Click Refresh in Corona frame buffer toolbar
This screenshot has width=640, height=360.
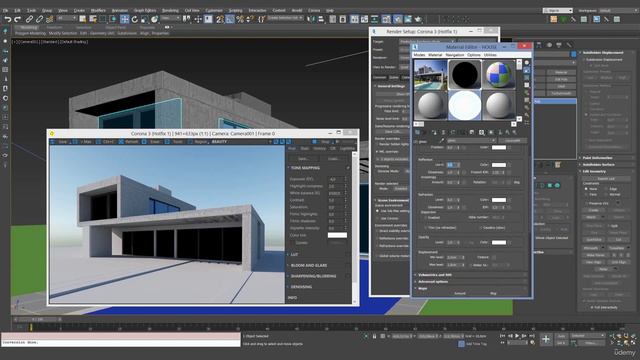tap(128, 142)
